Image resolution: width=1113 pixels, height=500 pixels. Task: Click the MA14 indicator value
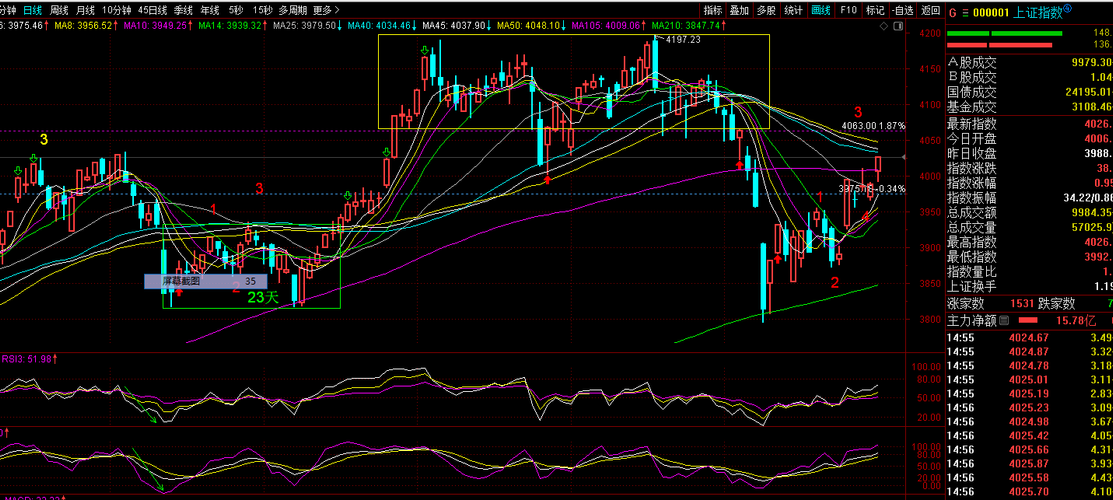point(234,26)
